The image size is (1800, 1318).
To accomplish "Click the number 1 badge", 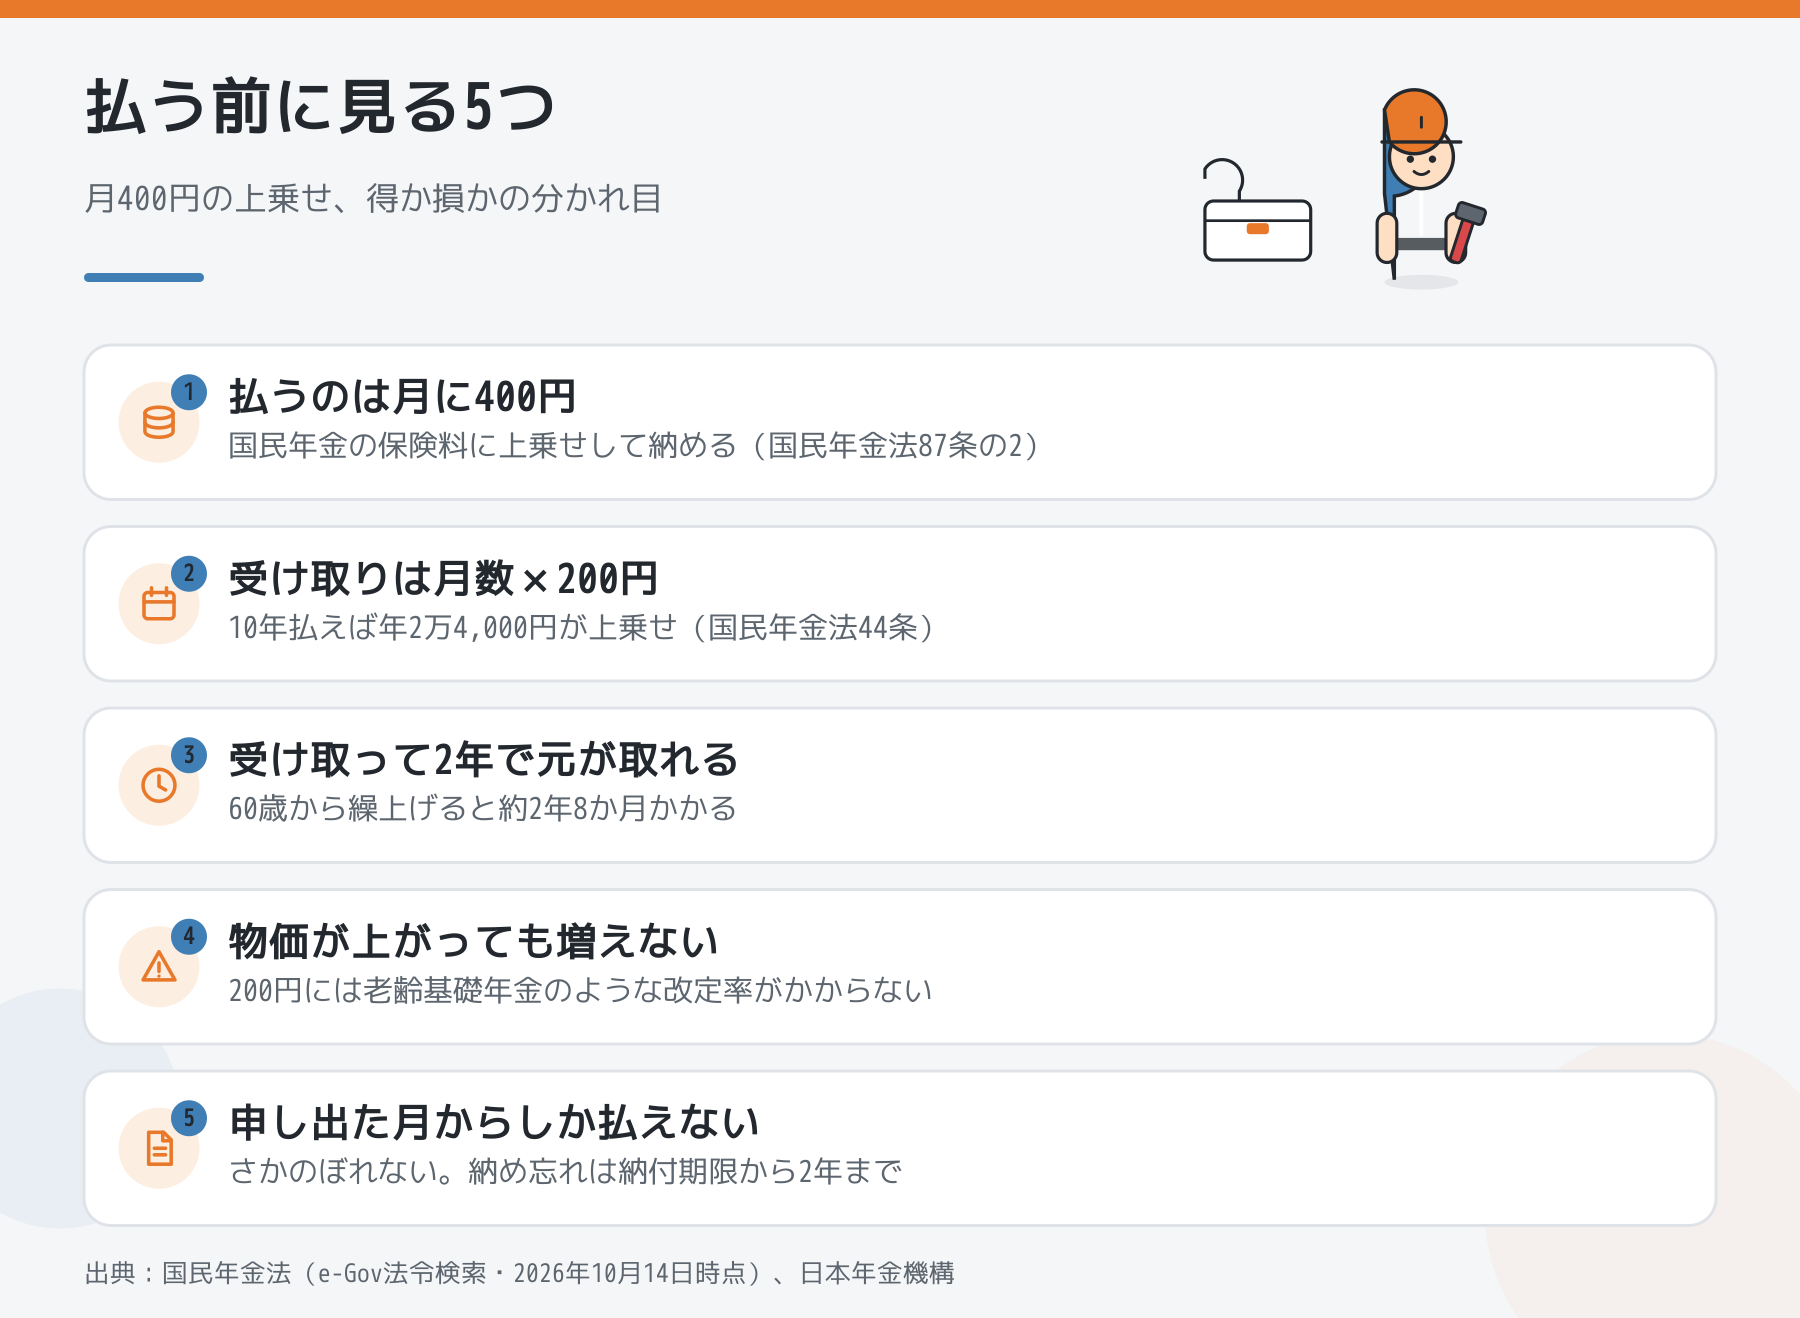I will (x=189, y=392).
